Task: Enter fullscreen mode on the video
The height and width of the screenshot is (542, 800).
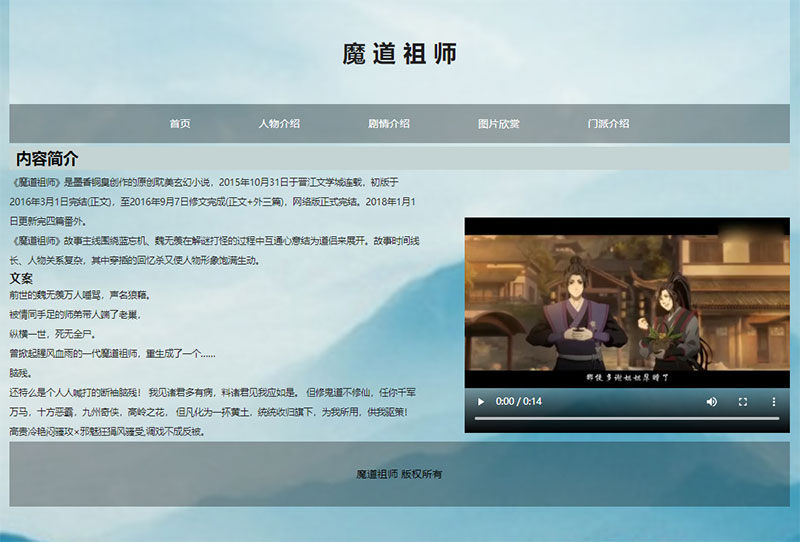Action: click(743, 402)
